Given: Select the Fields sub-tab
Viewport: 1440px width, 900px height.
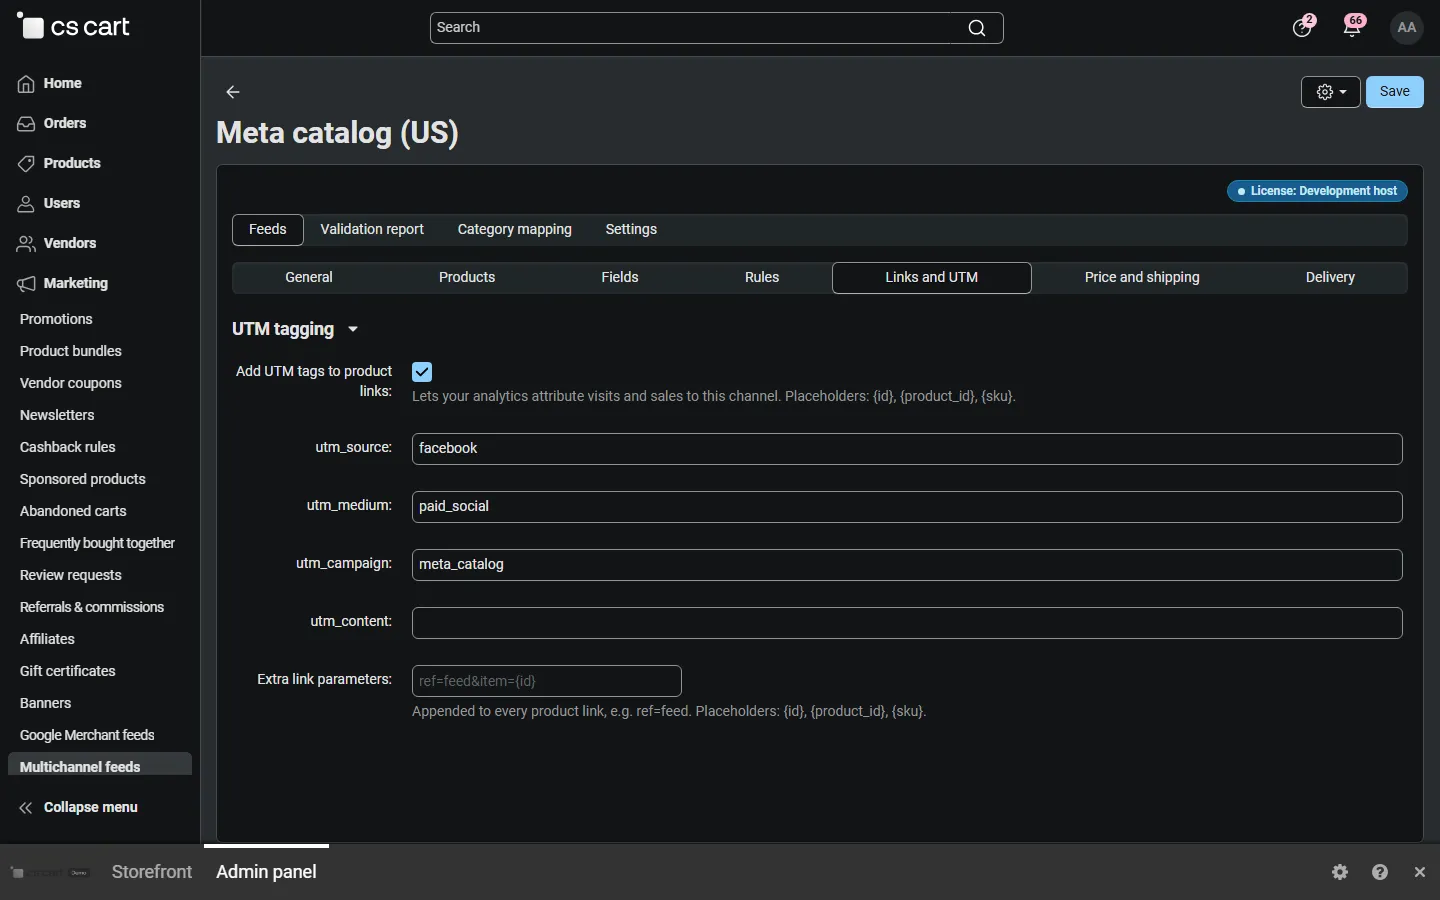Looking at the screenshot, I should [620, 278].
